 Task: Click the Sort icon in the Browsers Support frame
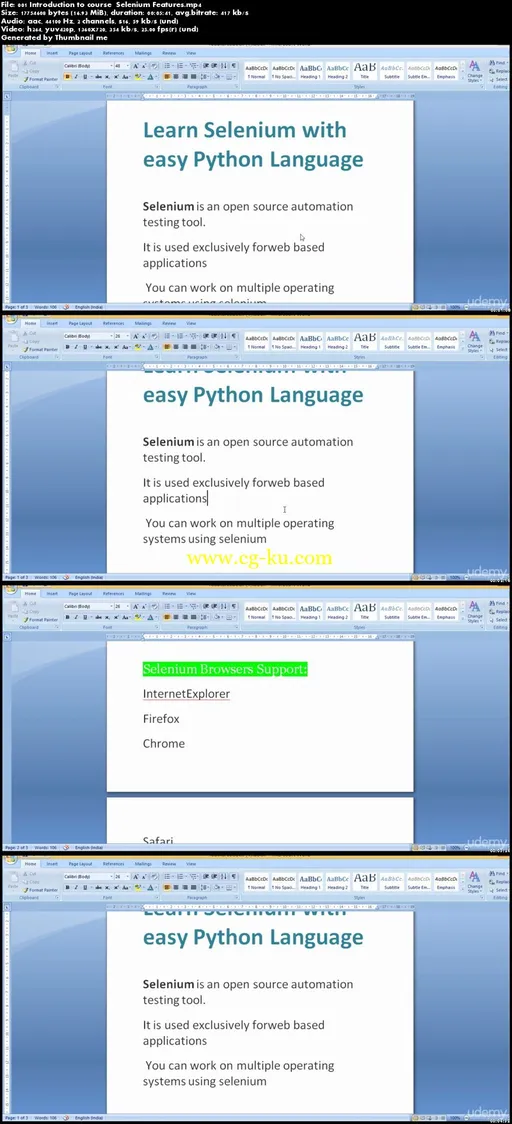click(224, 606)
